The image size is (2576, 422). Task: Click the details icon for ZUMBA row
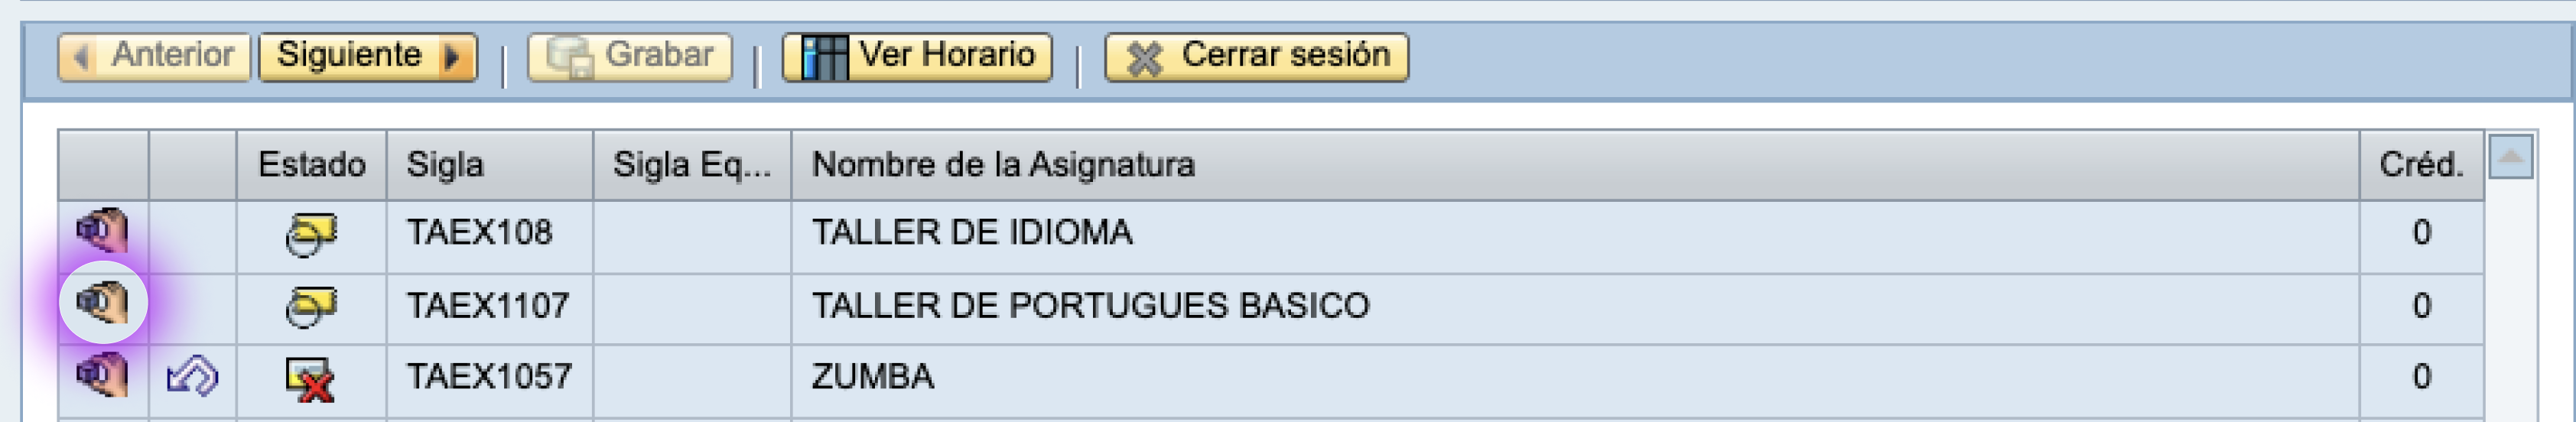(x=103, y=376)
